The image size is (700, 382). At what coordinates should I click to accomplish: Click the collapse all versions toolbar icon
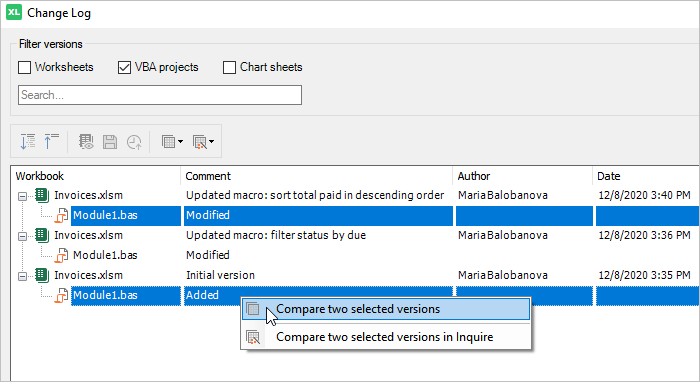[51, 141]
